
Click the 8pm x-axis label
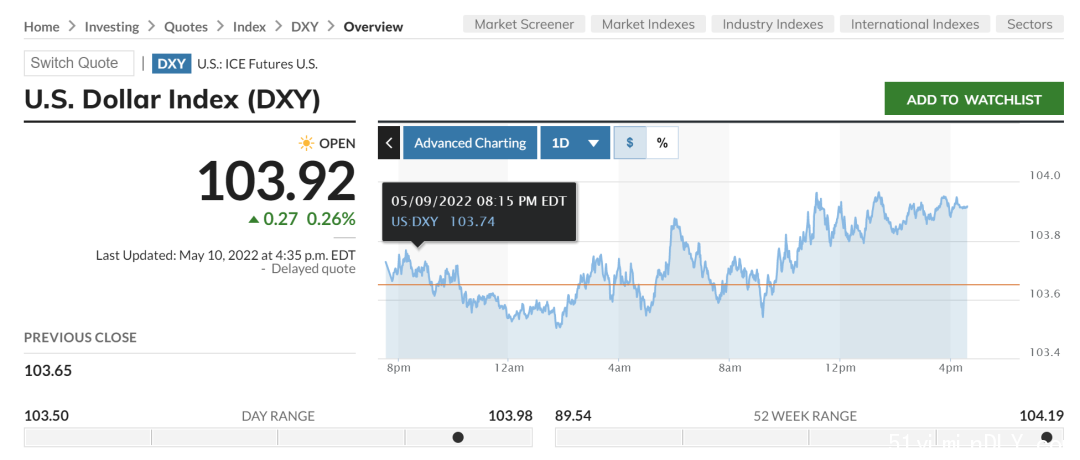click(399, 368)
